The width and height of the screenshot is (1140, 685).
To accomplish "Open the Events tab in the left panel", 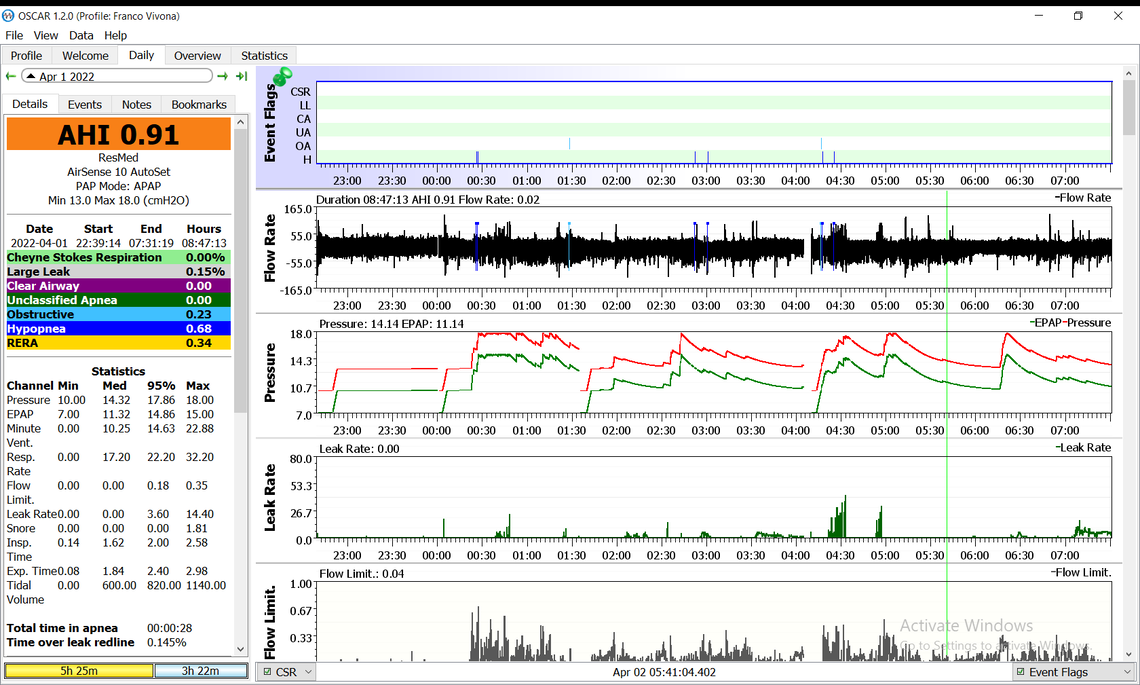I will click(84, 105).
